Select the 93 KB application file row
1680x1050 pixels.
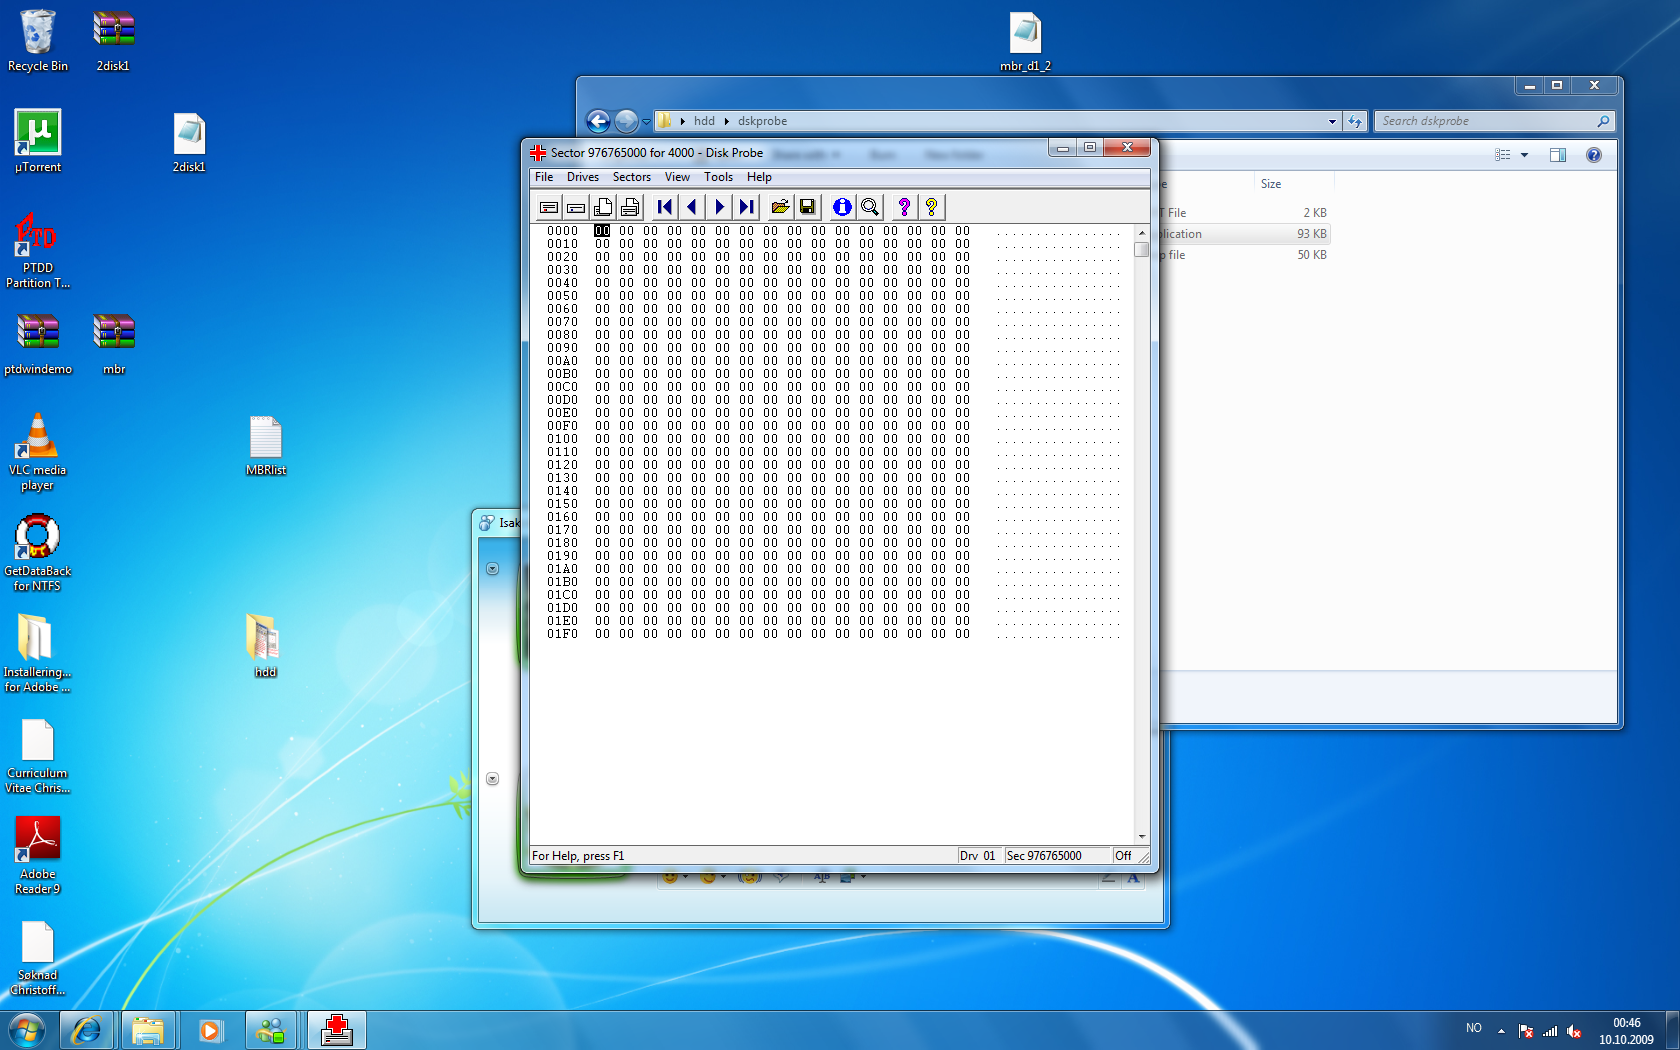(x=1245, y=234)
